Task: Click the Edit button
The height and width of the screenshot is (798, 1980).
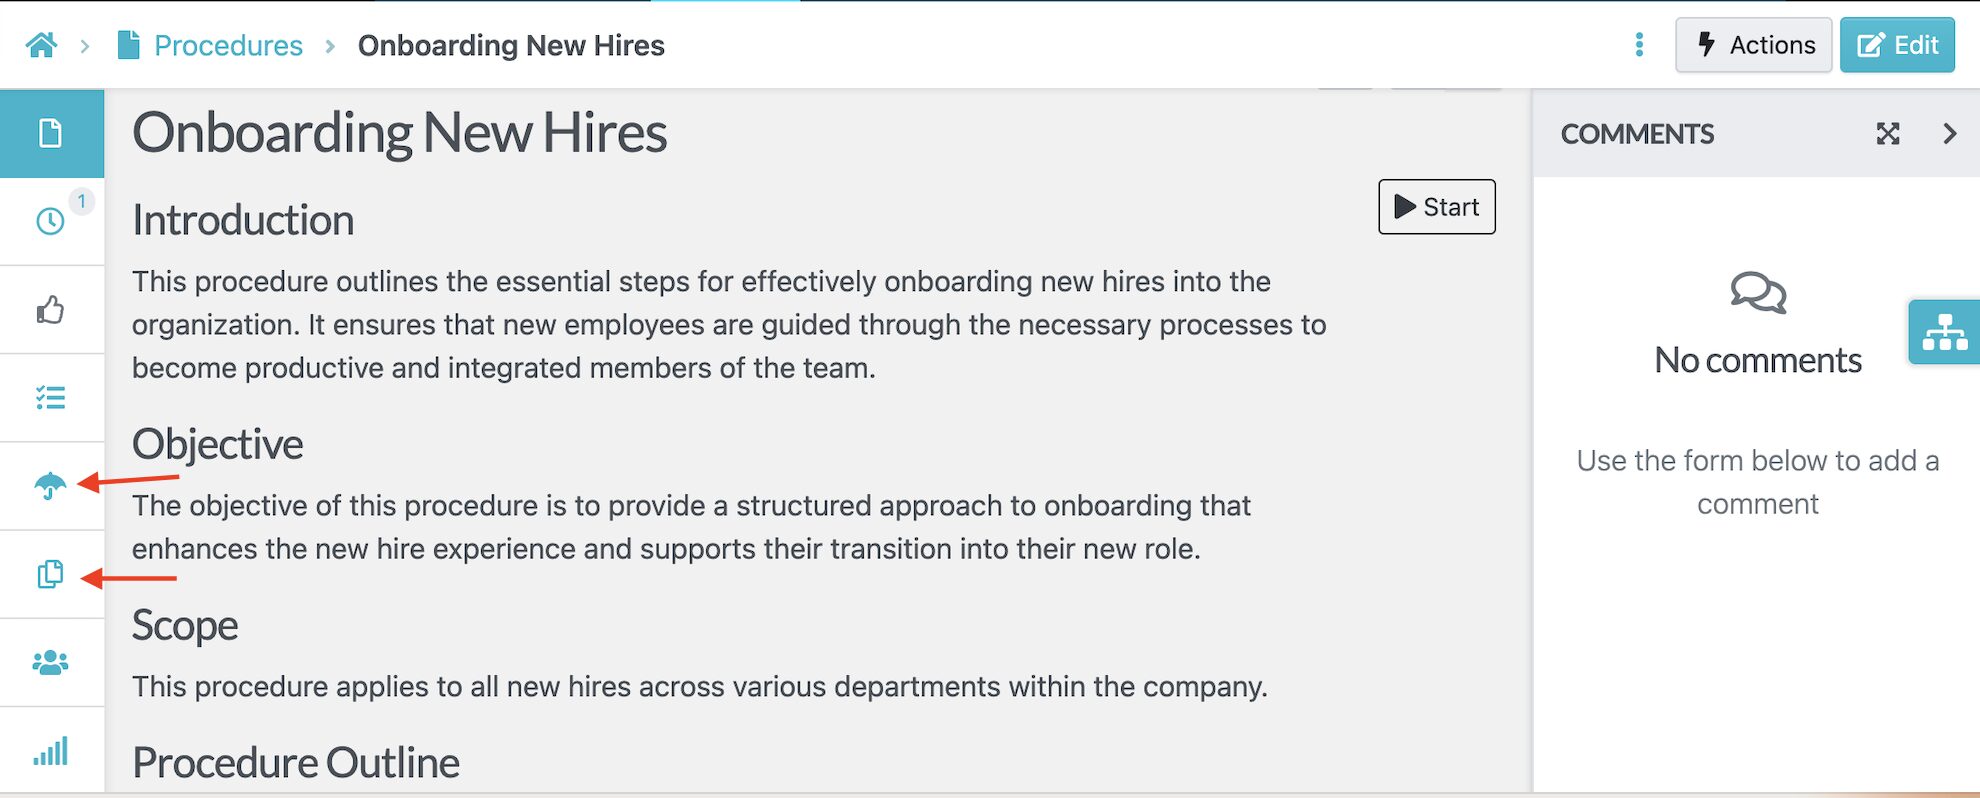Action: pyautogui.click(x=1897, y=45)
